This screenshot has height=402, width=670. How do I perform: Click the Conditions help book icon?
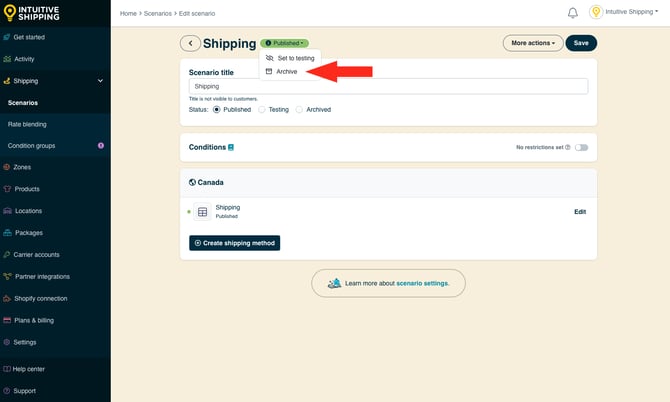(231, 147)
